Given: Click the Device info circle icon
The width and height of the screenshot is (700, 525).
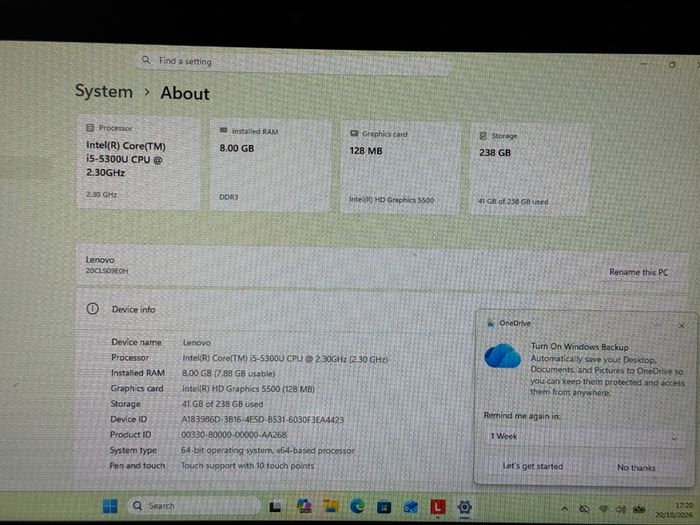Looking at the screenshot, I should (x=92, y=308).
